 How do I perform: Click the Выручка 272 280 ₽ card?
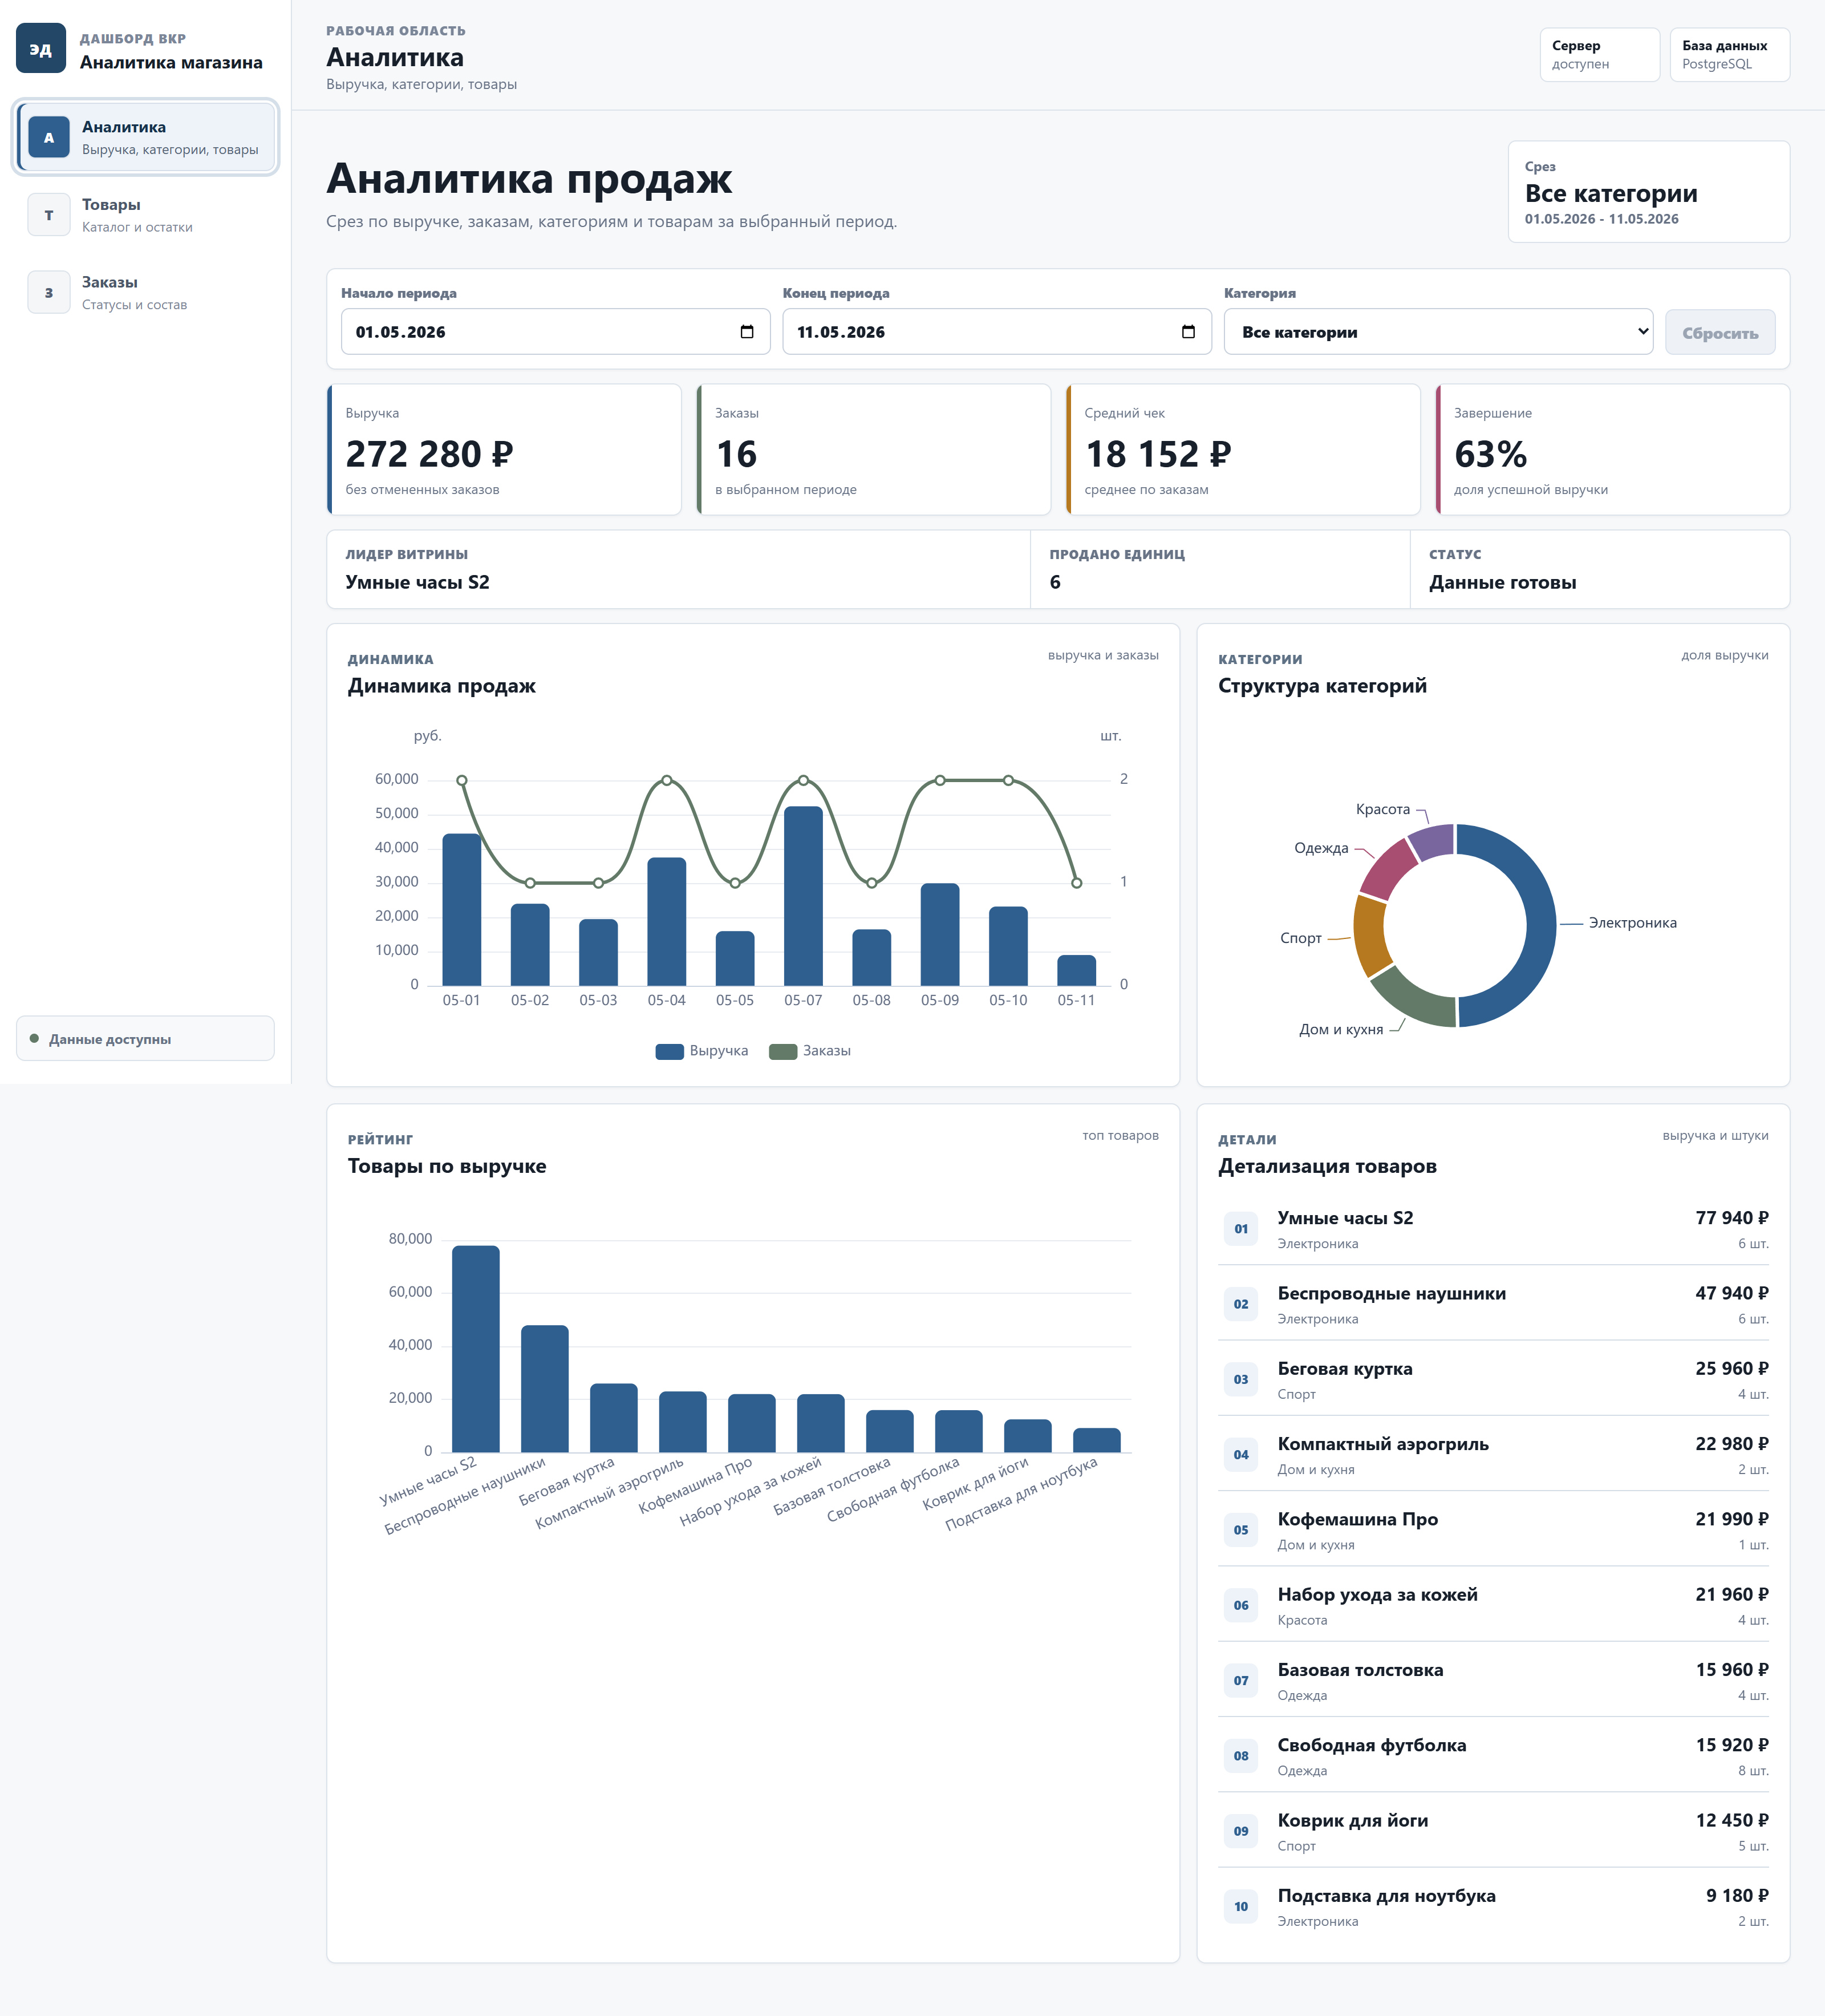504,450
